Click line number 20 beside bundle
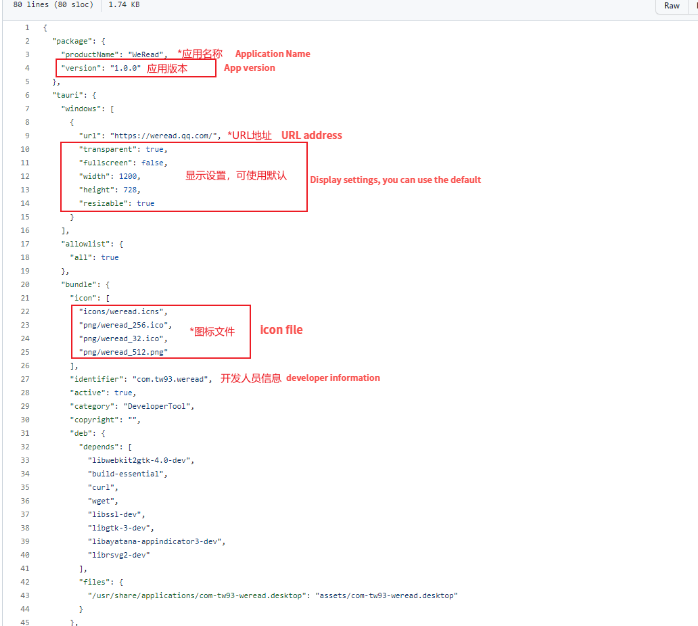This screenshot has width=698, height=626. [x=25, y=284]
